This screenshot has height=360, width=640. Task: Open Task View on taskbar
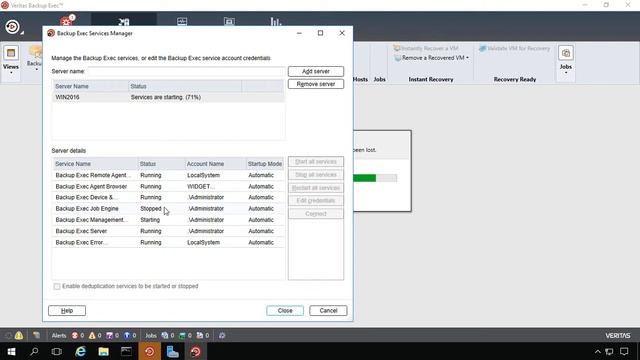pyautogui.click(x=57, y=352)
